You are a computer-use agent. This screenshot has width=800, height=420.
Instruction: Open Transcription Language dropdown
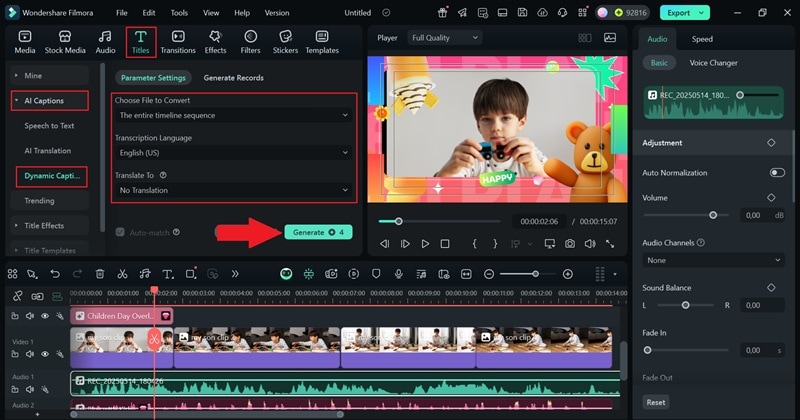(x=233, y=153)
